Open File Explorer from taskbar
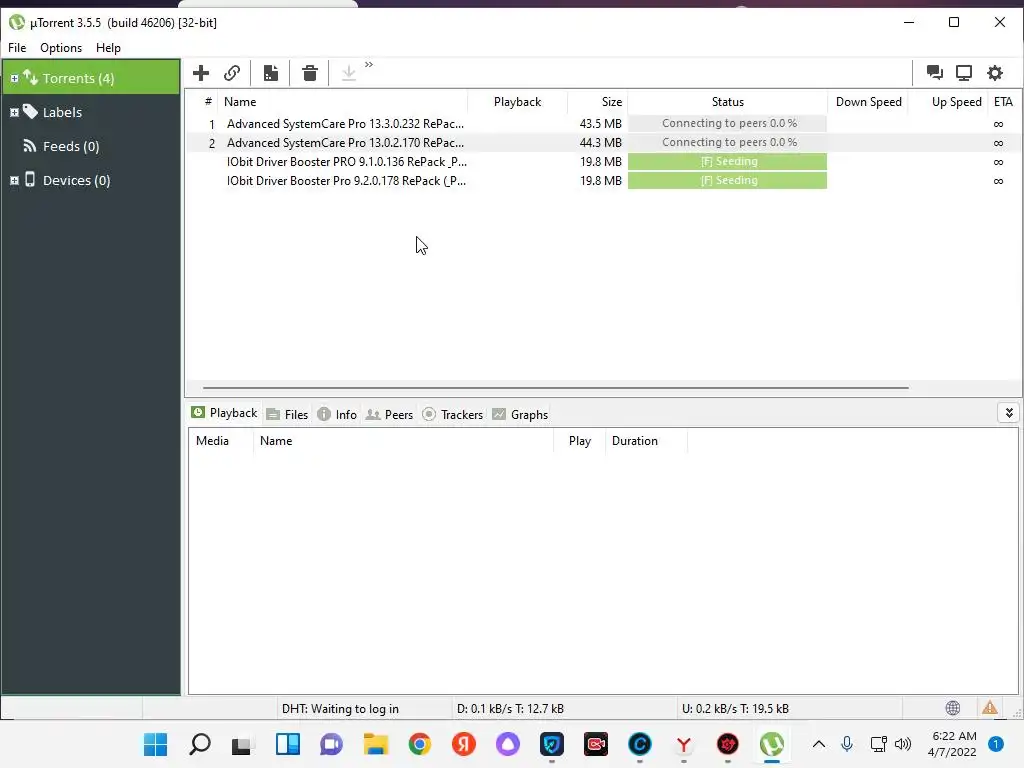 pos(376,744)
